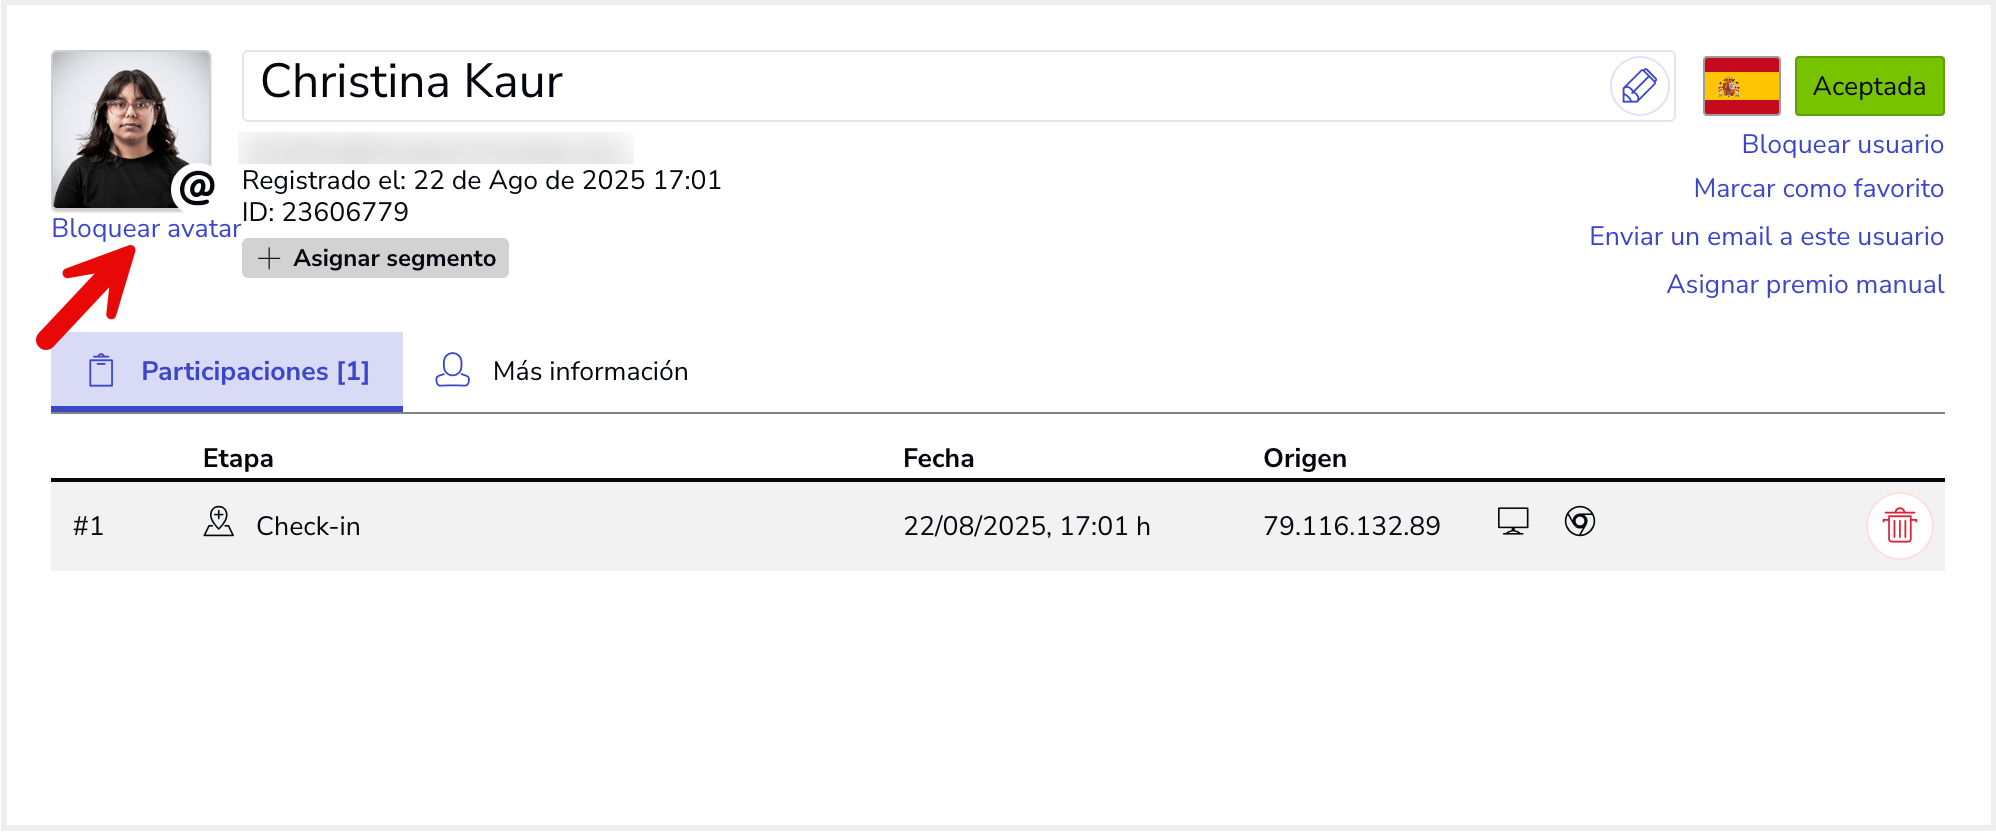
Task: Click the Bloquear avatar link
Action: pyautogui.click(x=146, y=228)
